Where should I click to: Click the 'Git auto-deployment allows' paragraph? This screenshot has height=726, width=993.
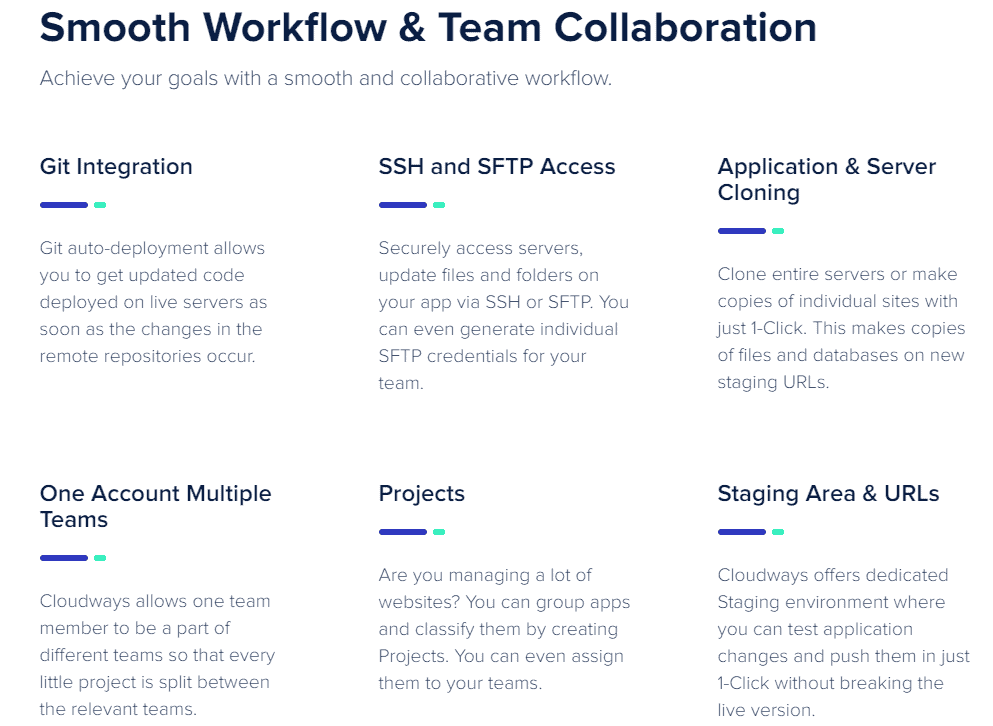[153, 302]
